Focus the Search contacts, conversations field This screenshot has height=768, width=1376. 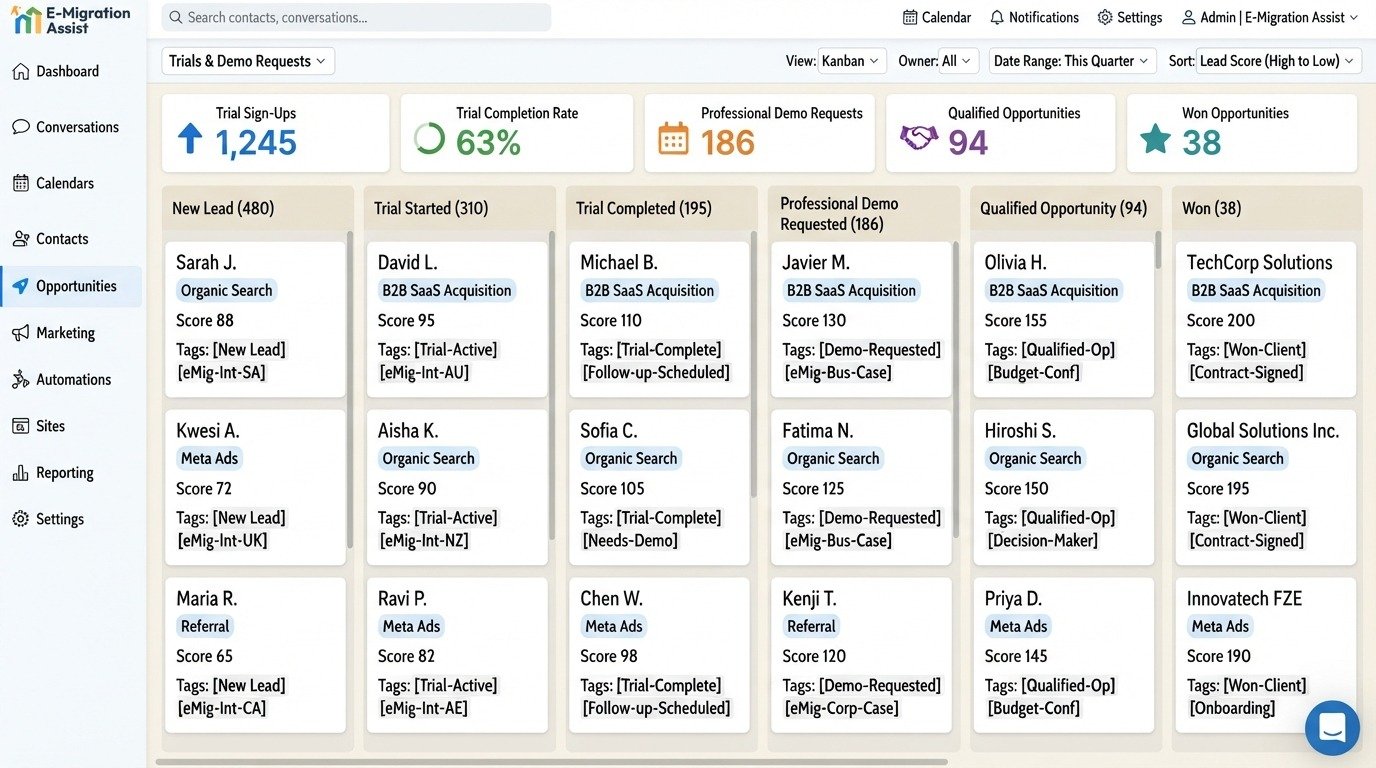pos(356,17)
